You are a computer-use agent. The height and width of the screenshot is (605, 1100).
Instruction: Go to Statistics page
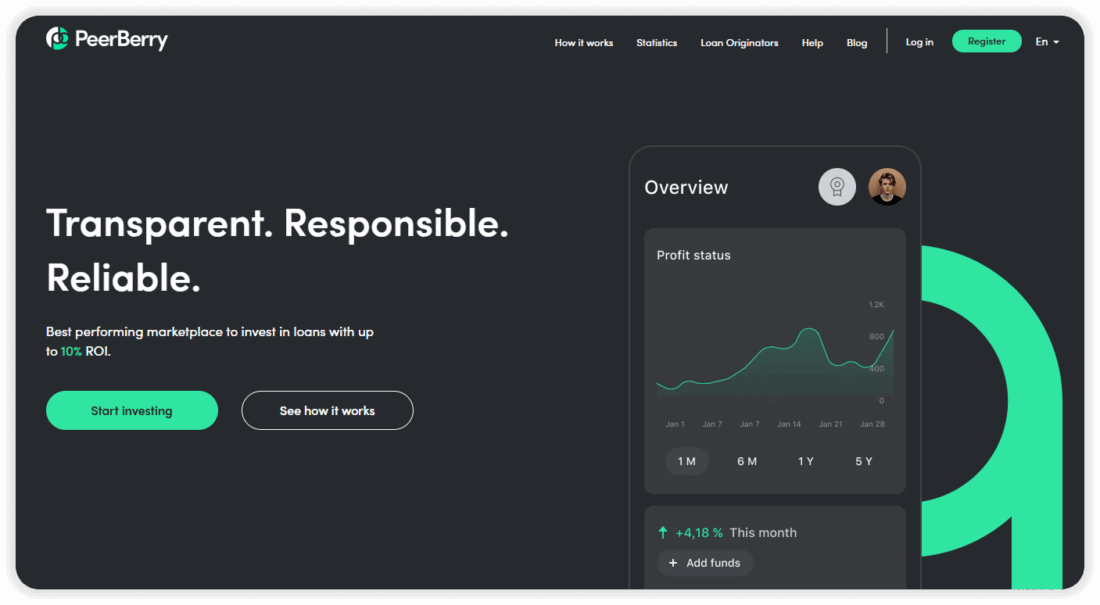[657, 43]
